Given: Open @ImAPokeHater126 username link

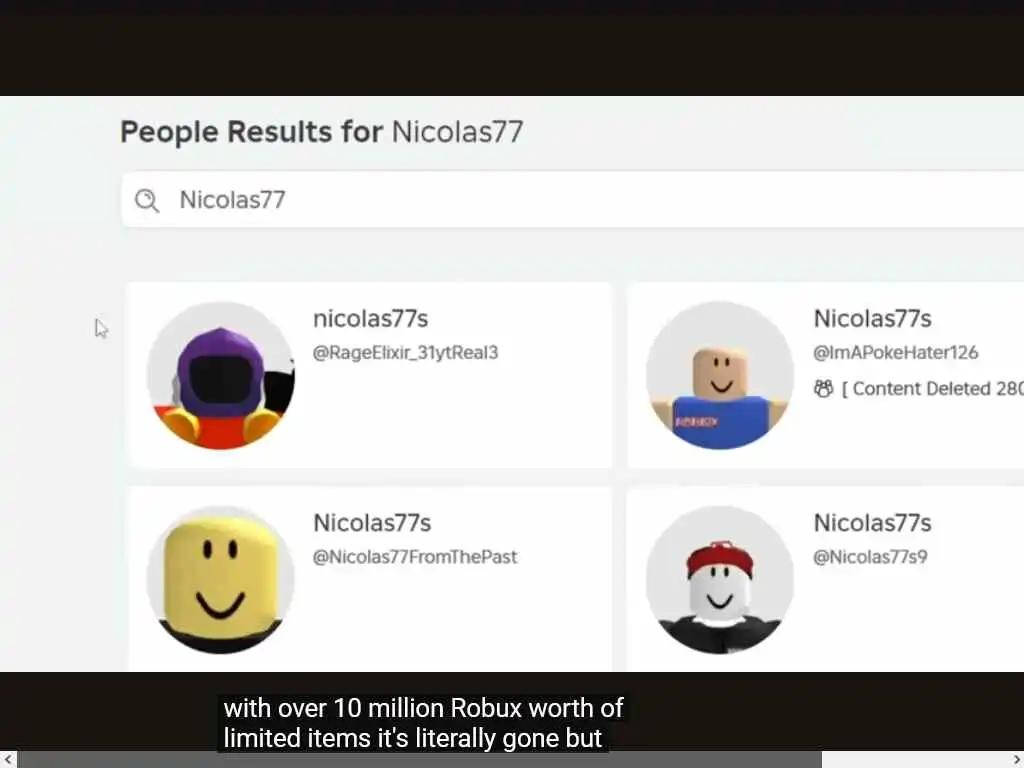Looking at the screenshot, I should (895, 353).
